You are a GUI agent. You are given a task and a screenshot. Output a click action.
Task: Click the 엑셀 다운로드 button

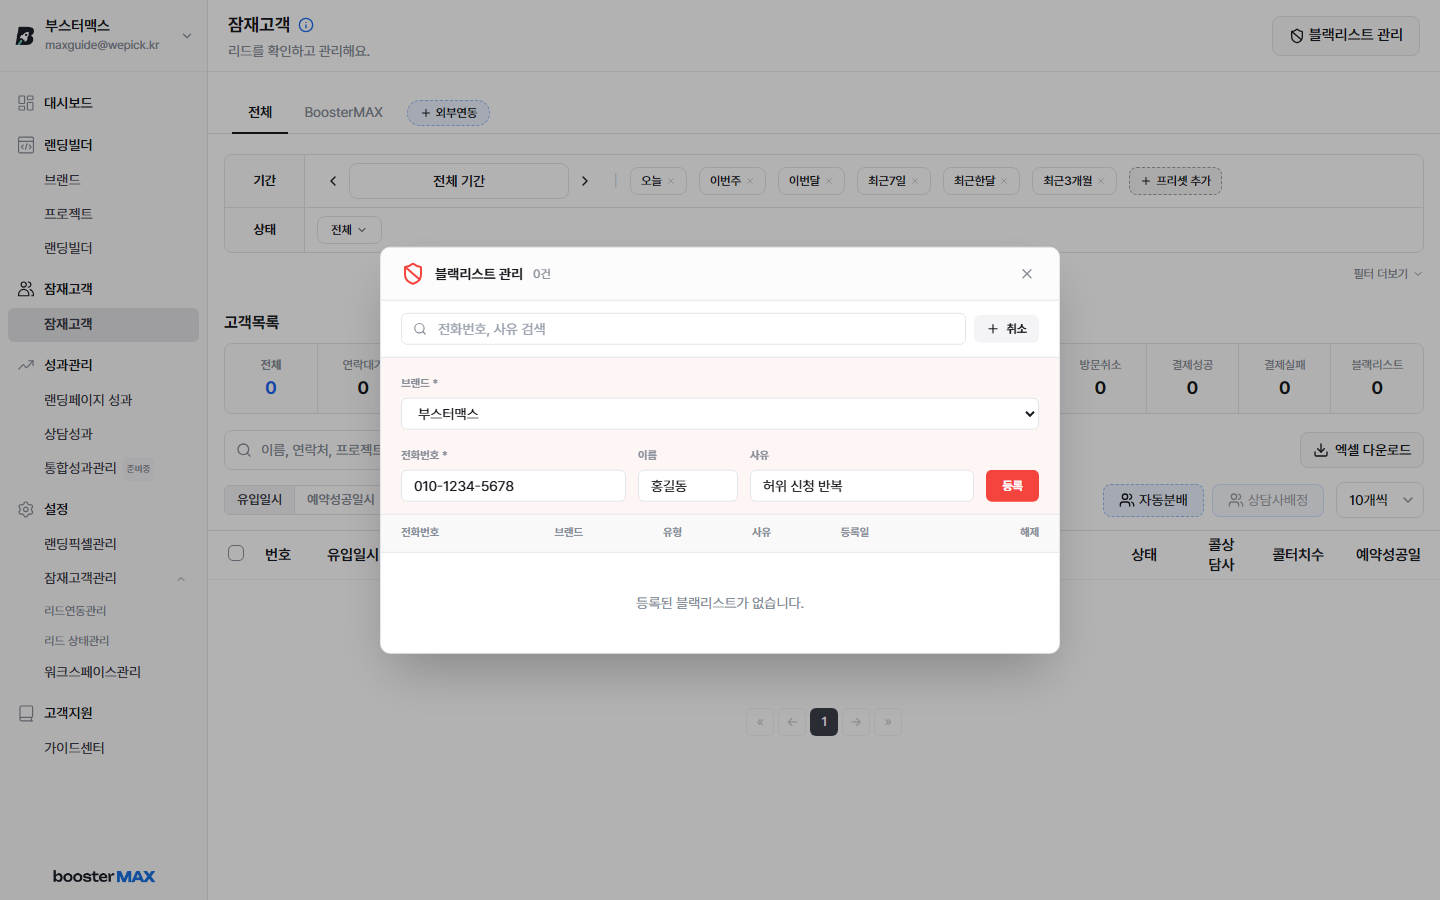click(1362, 450)
